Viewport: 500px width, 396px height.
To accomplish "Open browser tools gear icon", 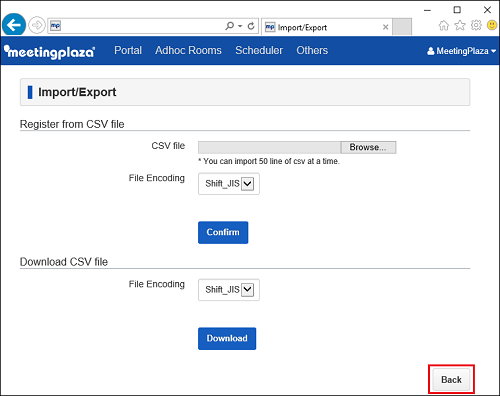I will click(x=476, y=25).
